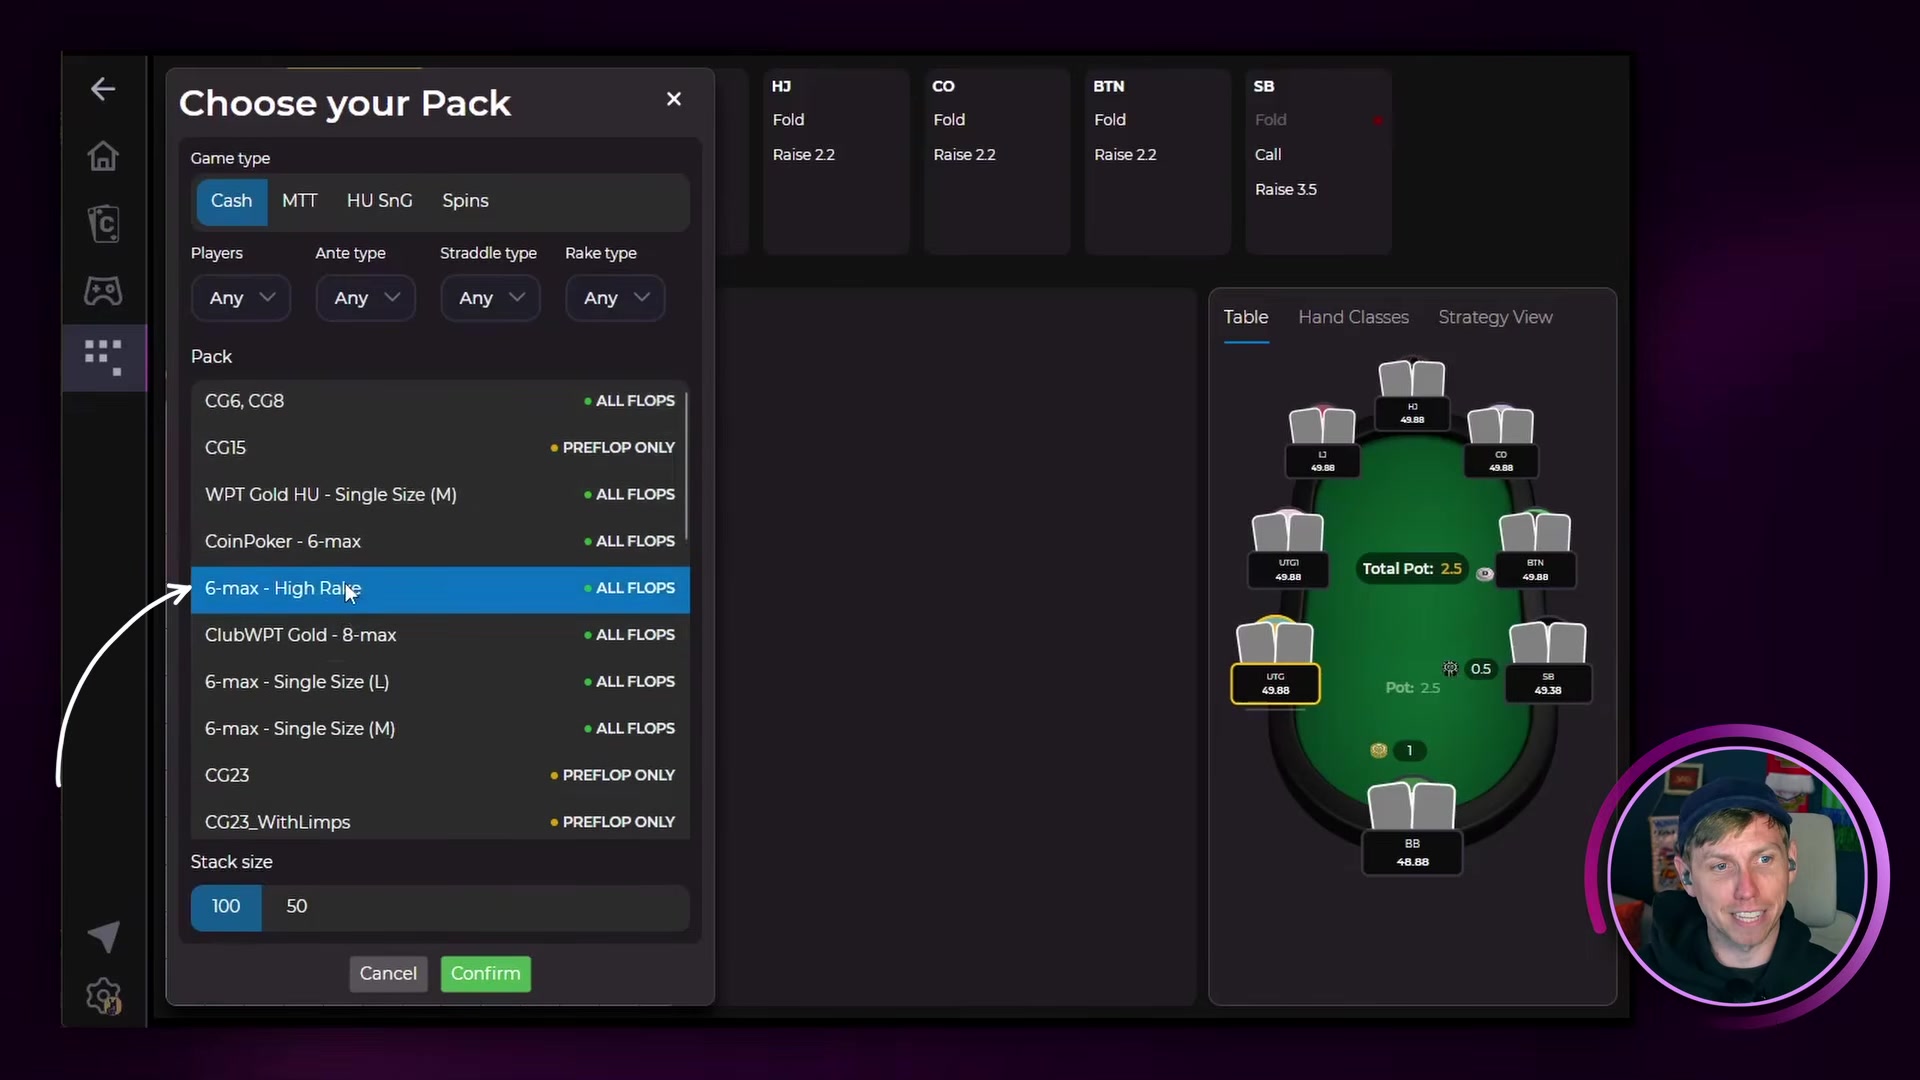Switch to the Table tab
Image resolution: width=1920 pixels, height=1080 pixels.
(x=1246, y=318)
